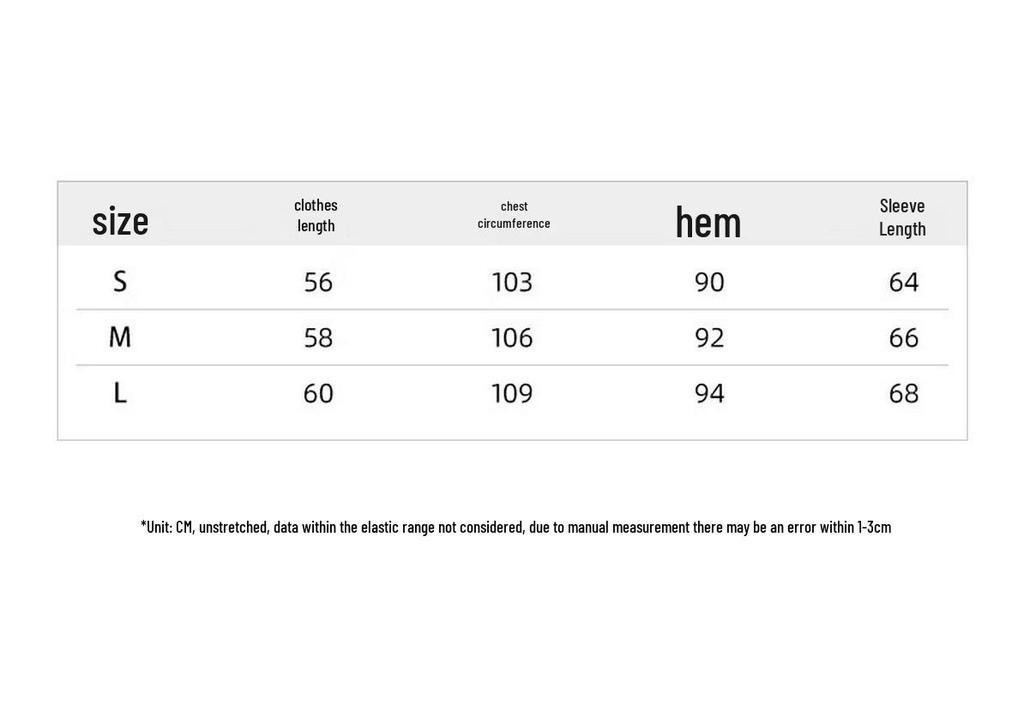Click hem value 90
The image size is (1024, 716).
[x=709, y=282]
